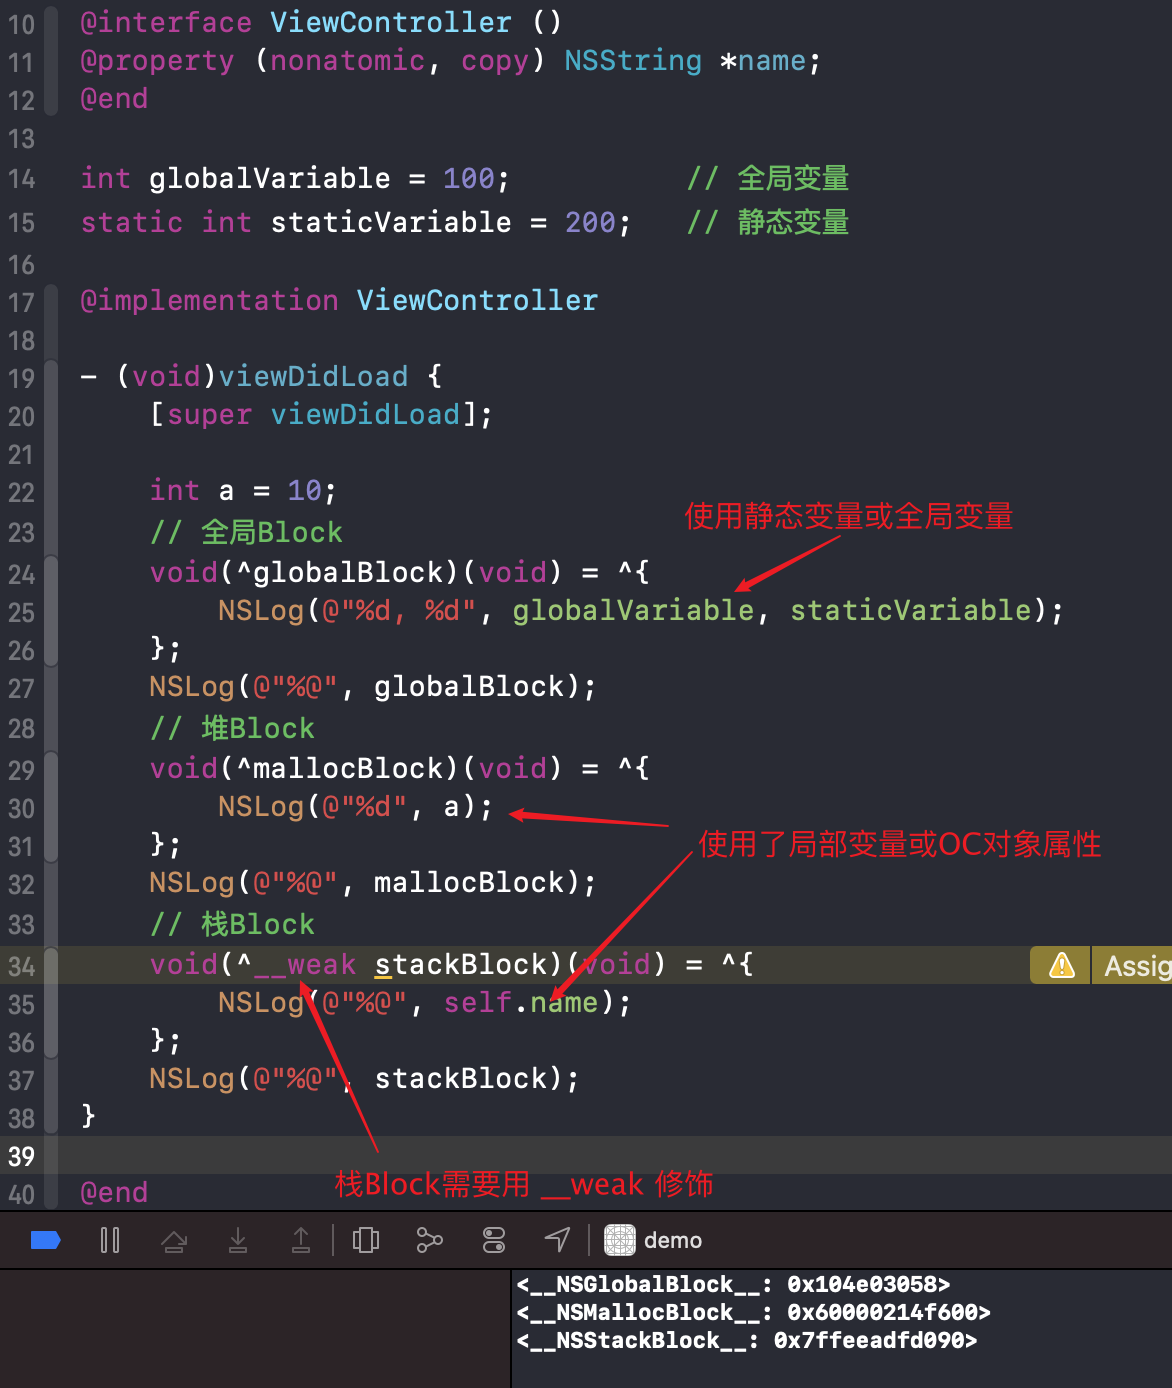Click the Simulate Location arrow icon
The width and height of the screenshot is (1172, 1388).
(x=557, y=1241)
